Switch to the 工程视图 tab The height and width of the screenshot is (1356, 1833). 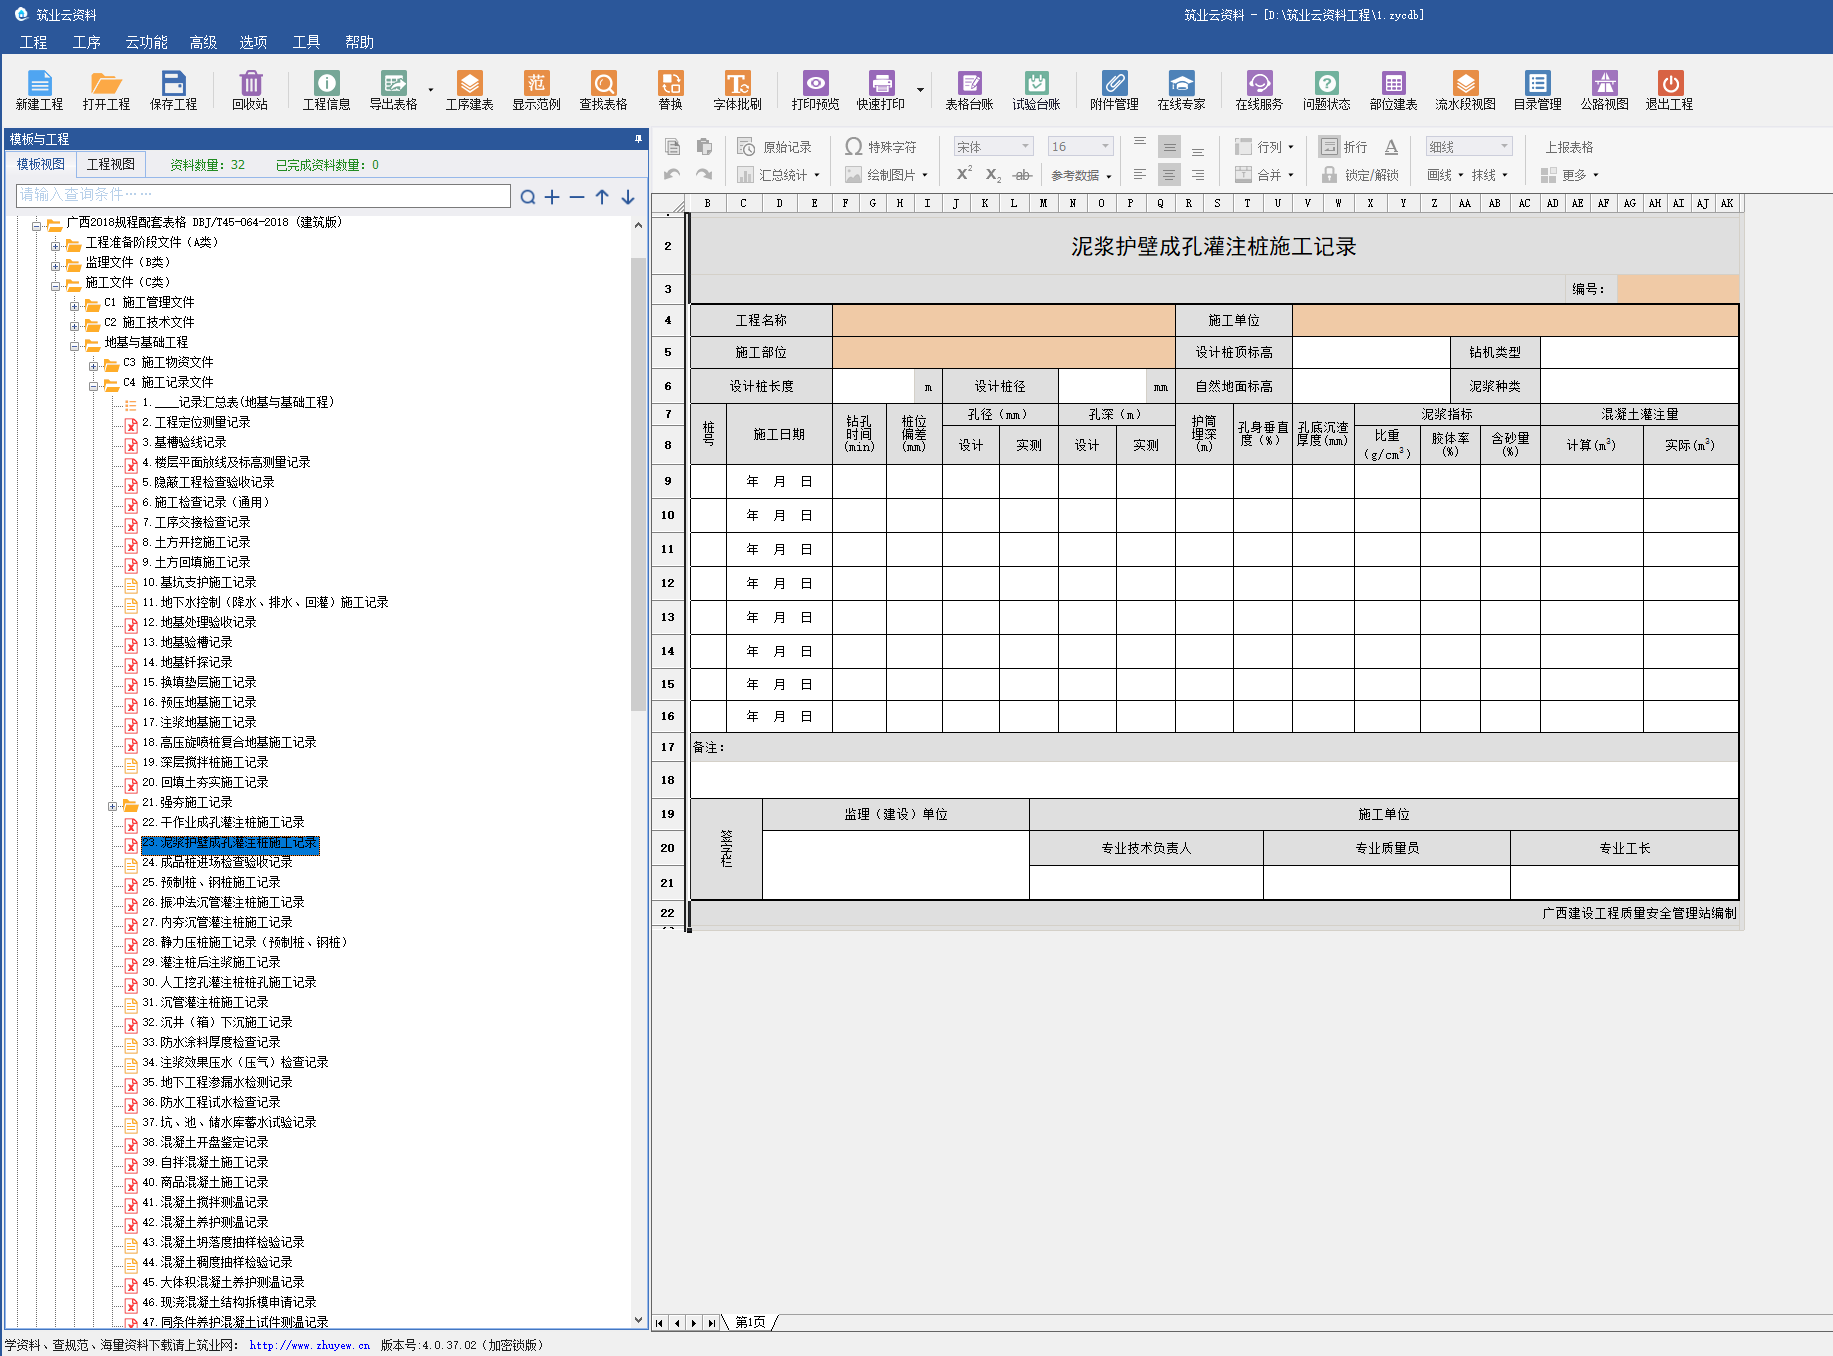tap(111, 164)
